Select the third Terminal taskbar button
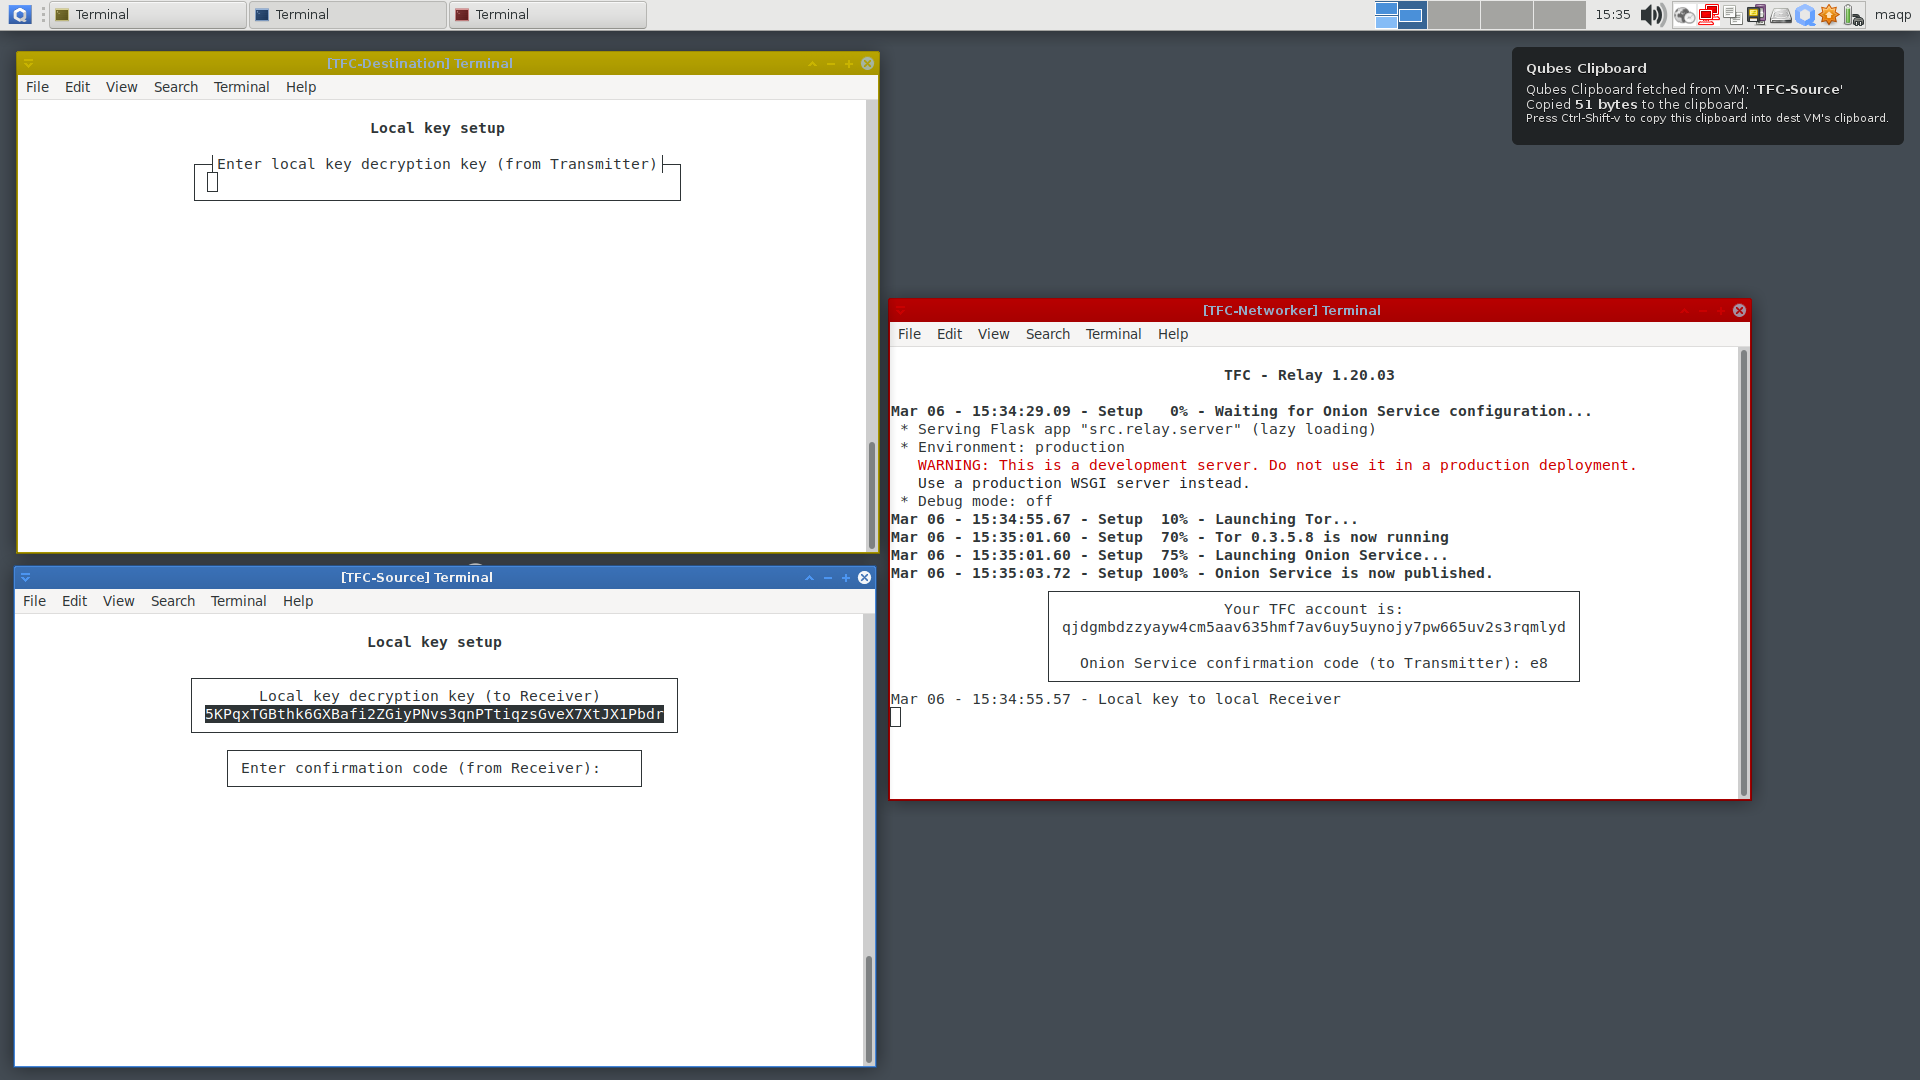 point(548,15)
